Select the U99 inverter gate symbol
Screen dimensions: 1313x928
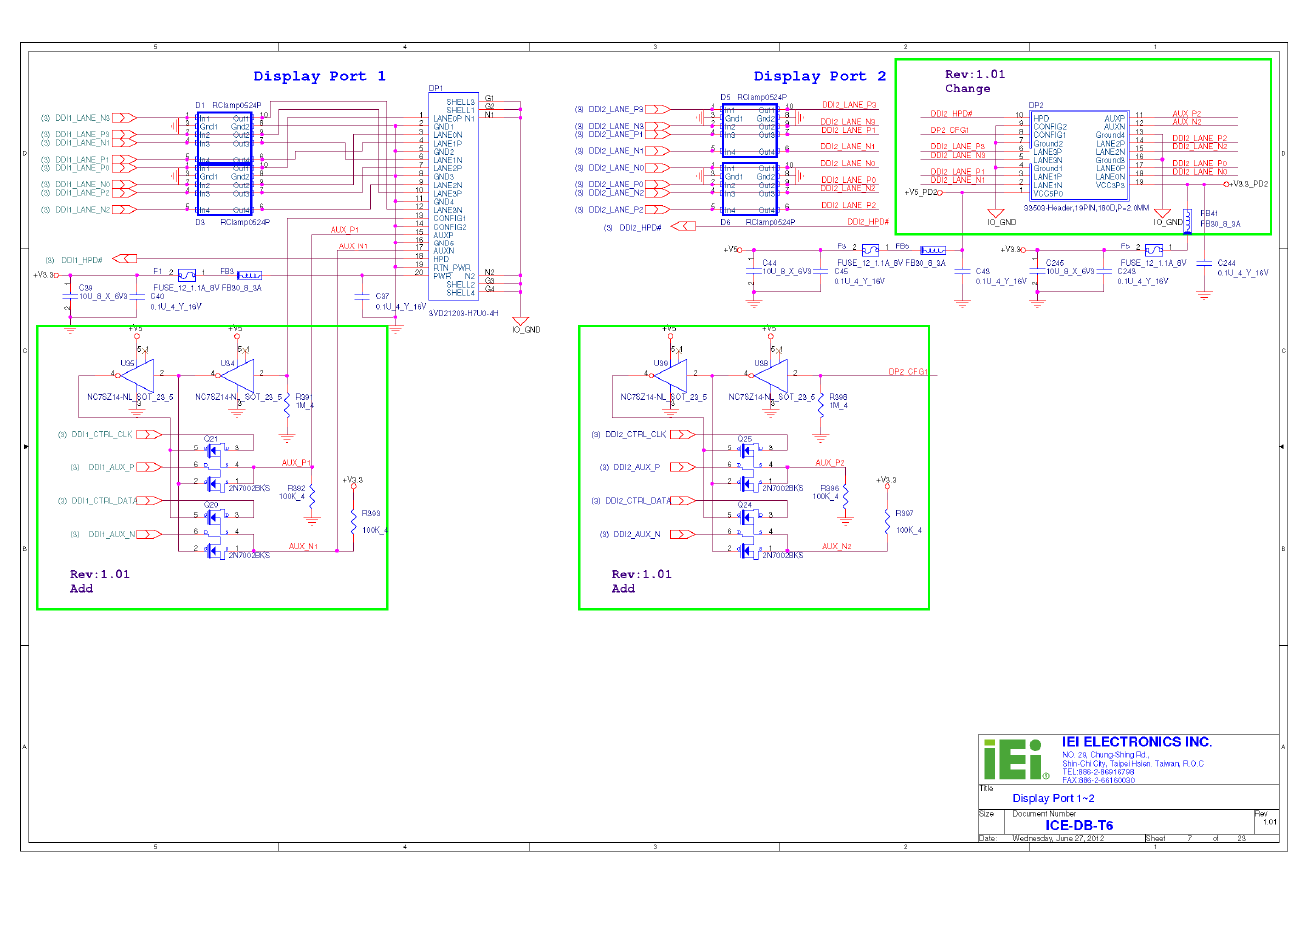(670, 375)
